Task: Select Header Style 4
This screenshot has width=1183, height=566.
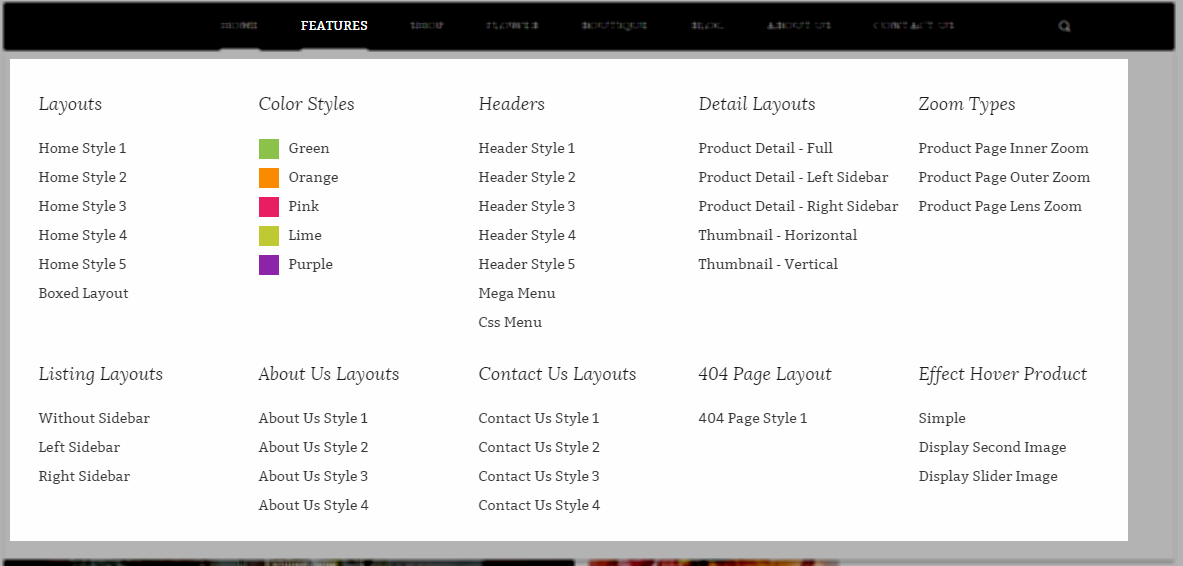Action: click(527, 235)
